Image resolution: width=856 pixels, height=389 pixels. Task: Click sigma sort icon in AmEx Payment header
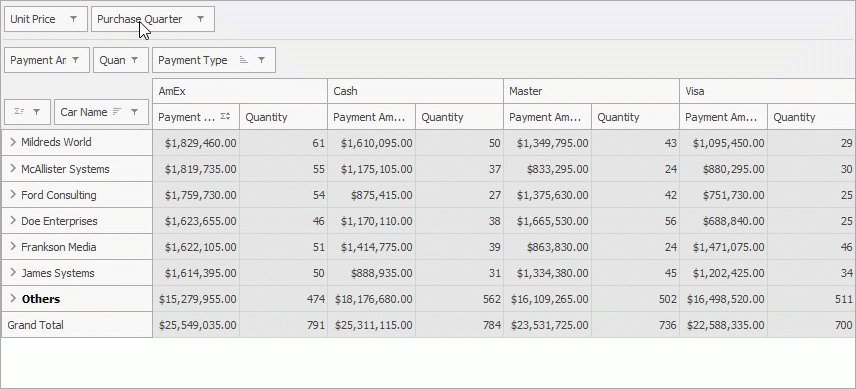[x=225, y=117]
